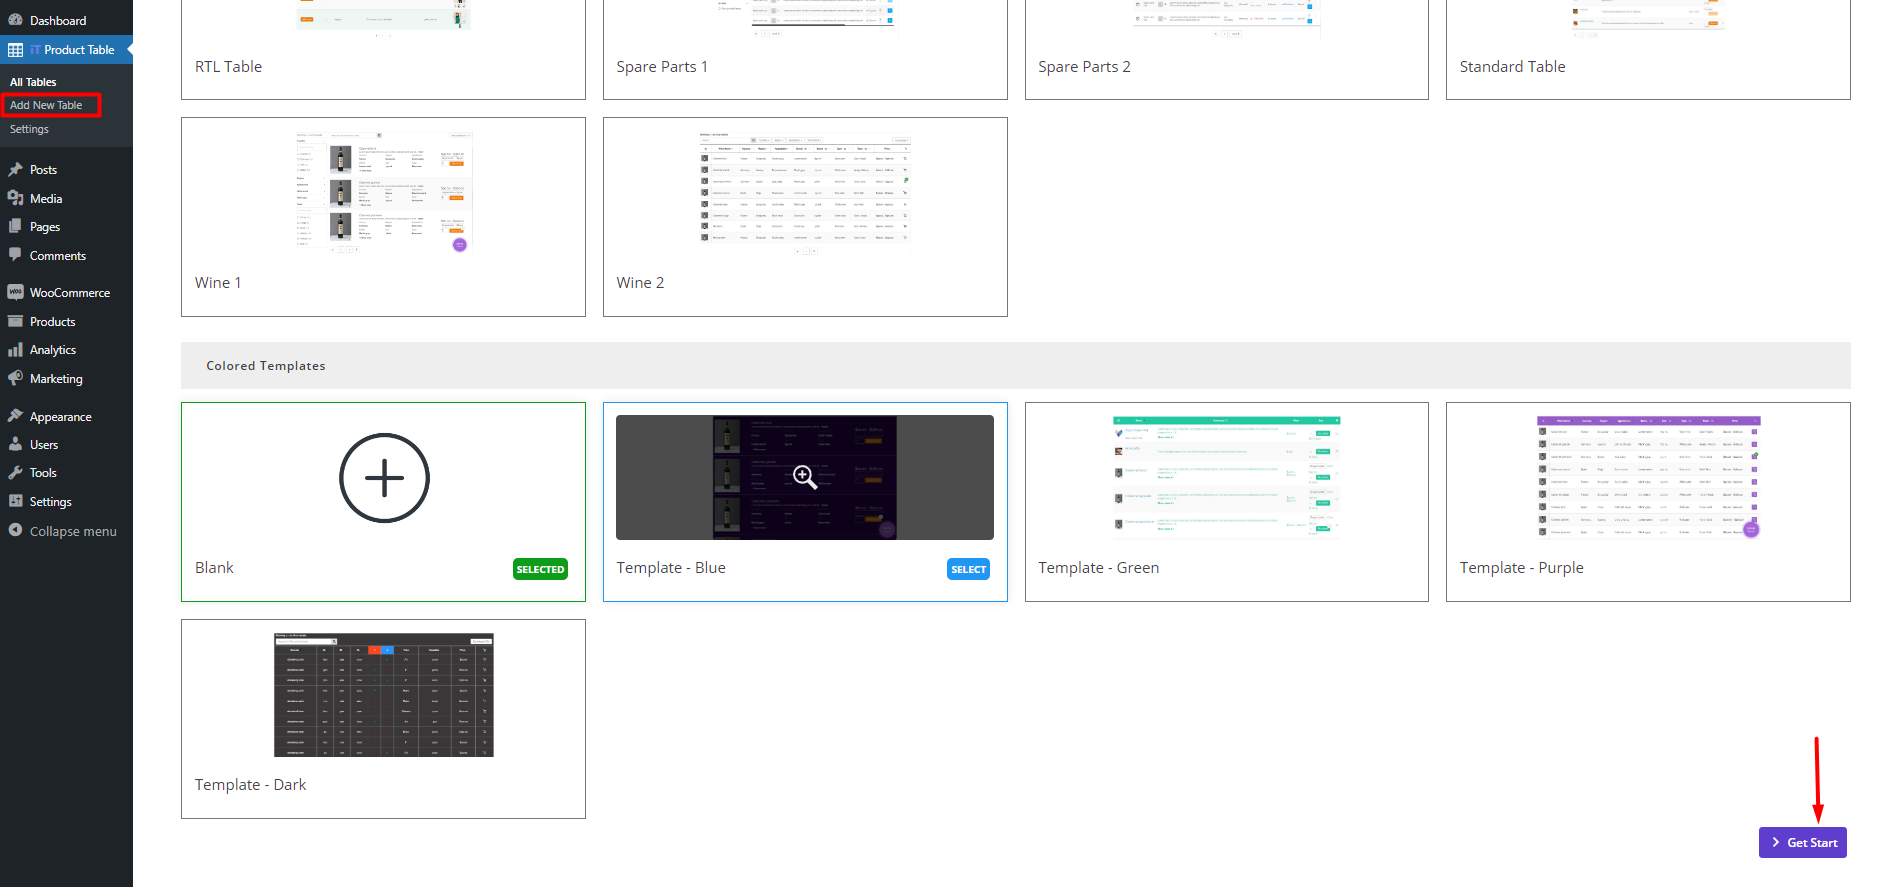Click the Appearance paintbrush icon

tap(15, 416)
